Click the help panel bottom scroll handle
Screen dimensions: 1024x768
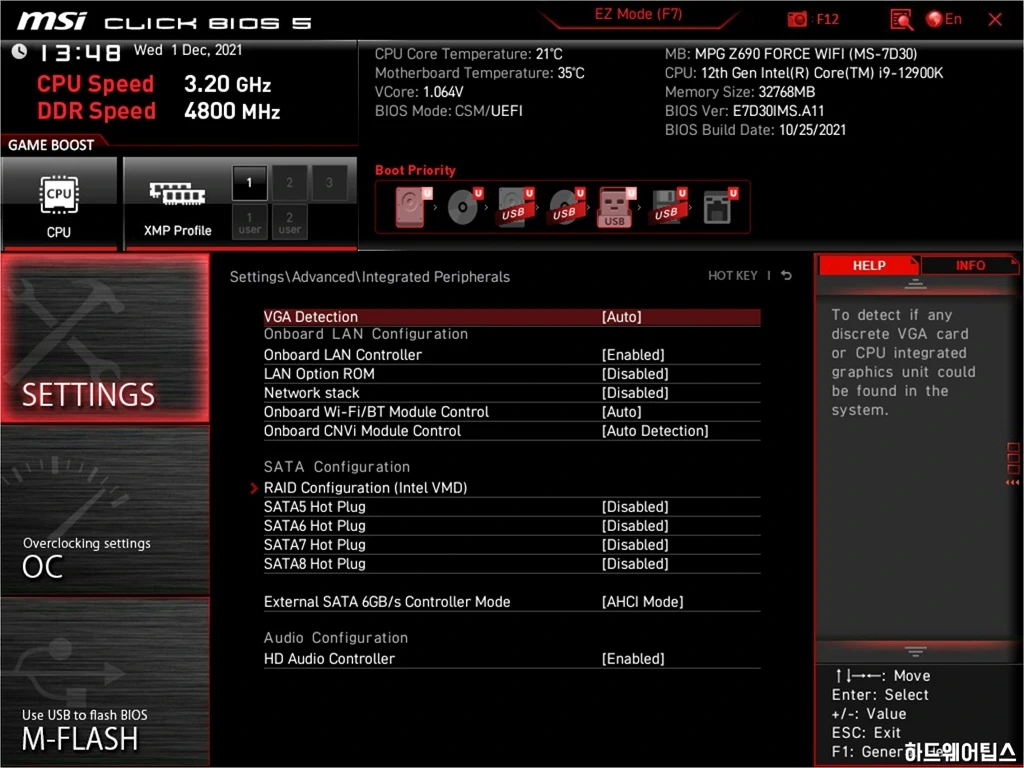tap(915, 652)
